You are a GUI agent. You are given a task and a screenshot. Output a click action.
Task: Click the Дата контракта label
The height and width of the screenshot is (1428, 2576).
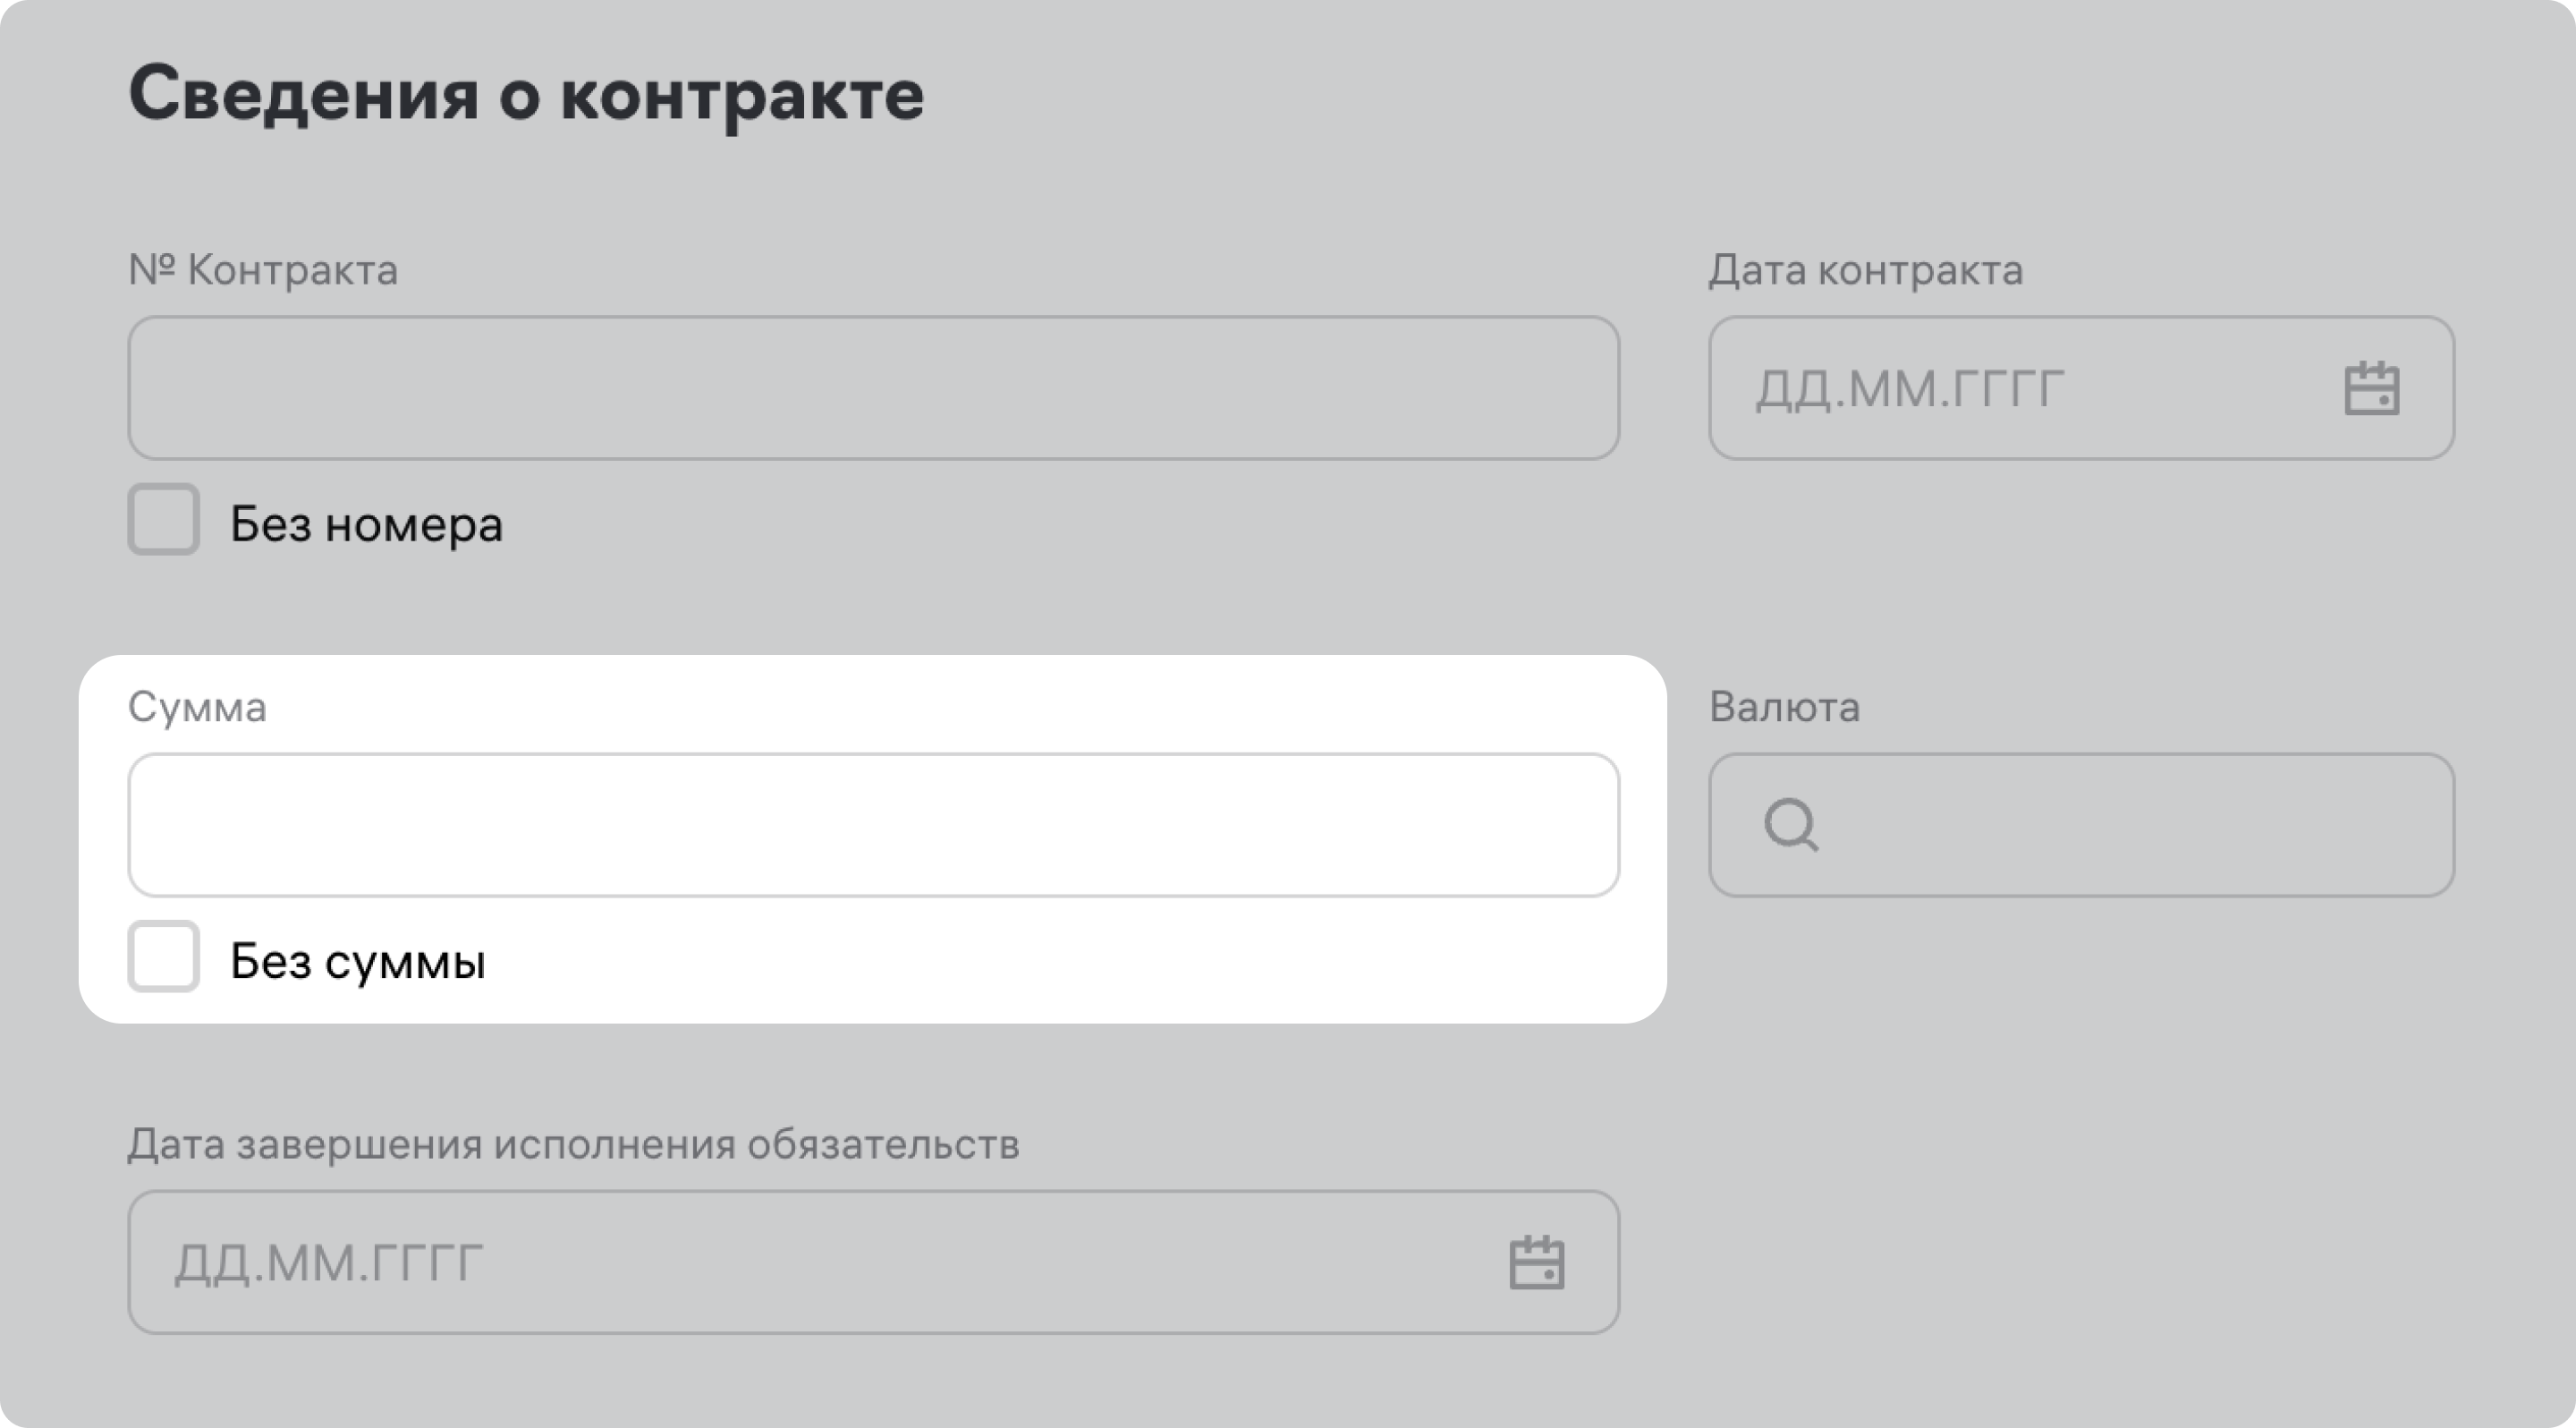(1865, 270)
